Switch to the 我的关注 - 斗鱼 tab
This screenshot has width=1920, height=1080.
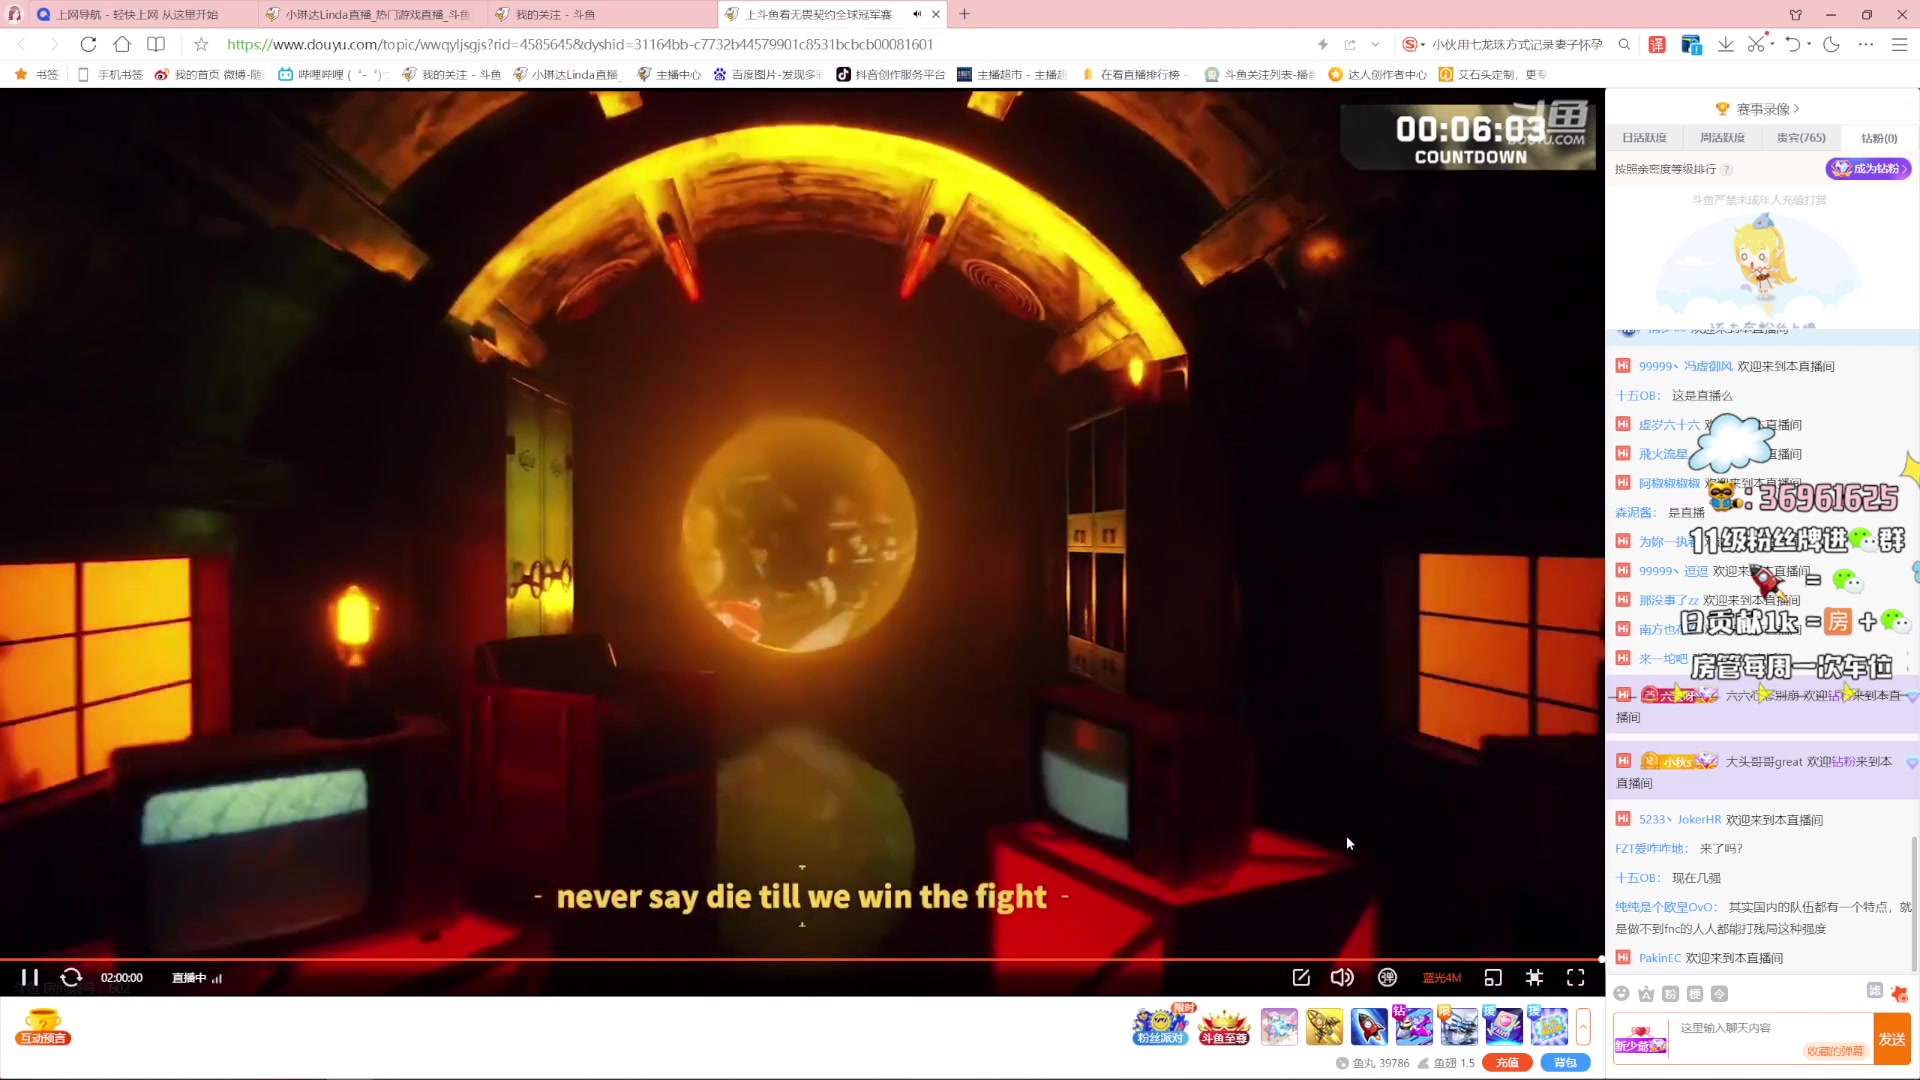(603, 14)
